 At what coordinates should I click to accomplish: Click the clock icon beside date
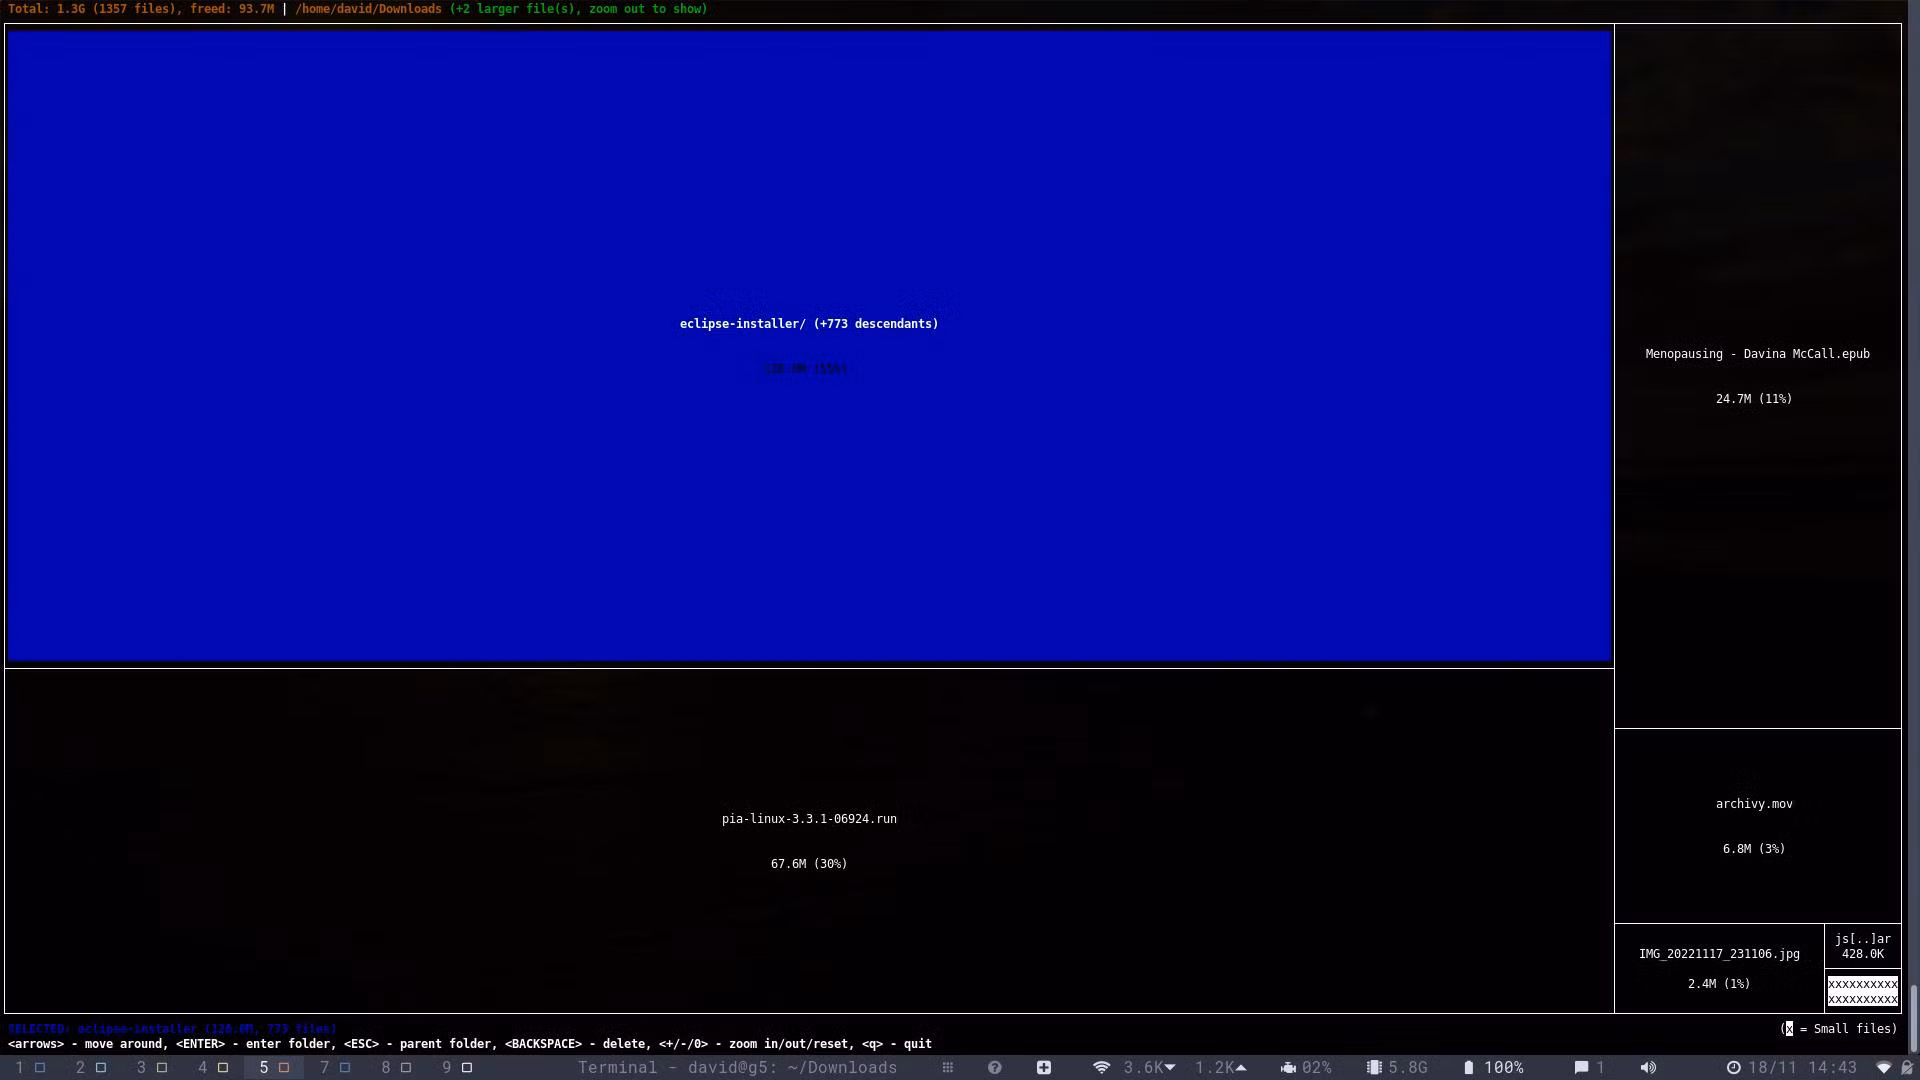pos(1733,1068)
